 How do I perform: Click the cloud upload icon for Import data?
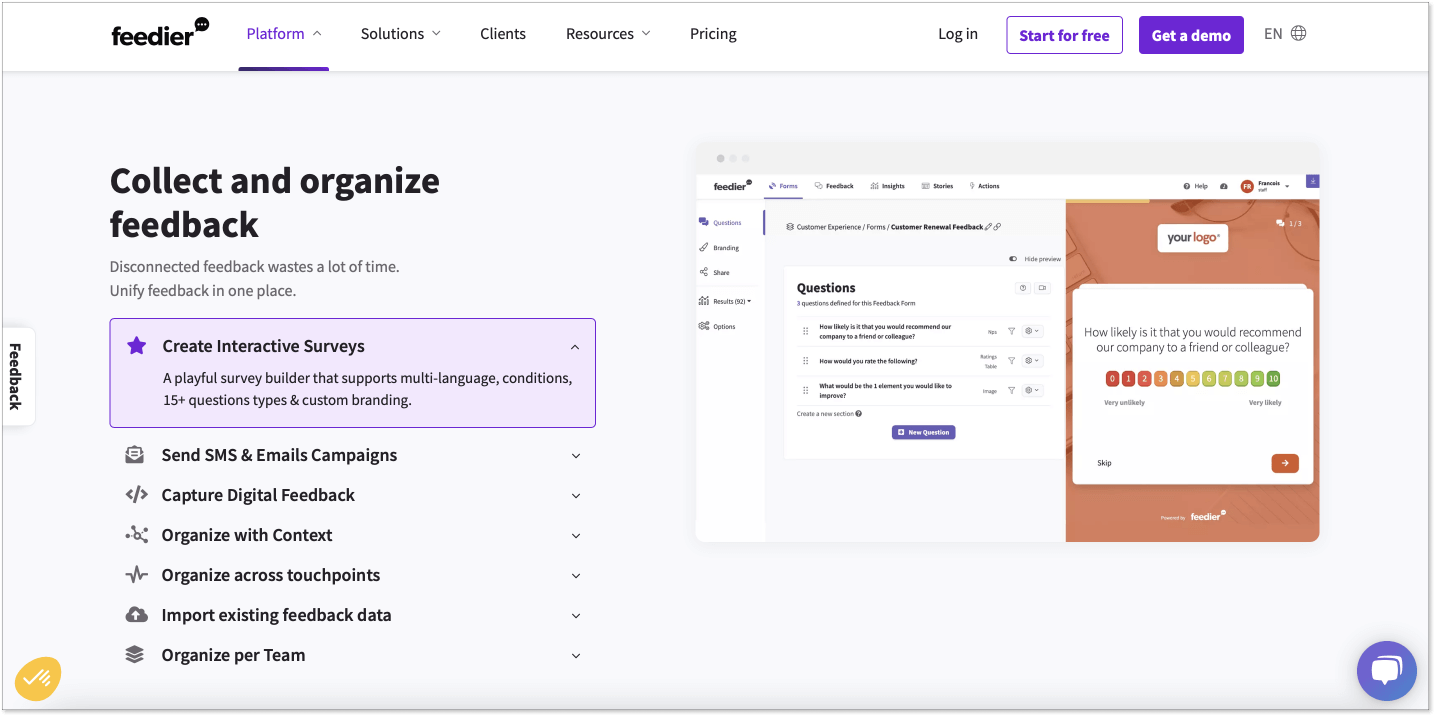pos(136,615)
